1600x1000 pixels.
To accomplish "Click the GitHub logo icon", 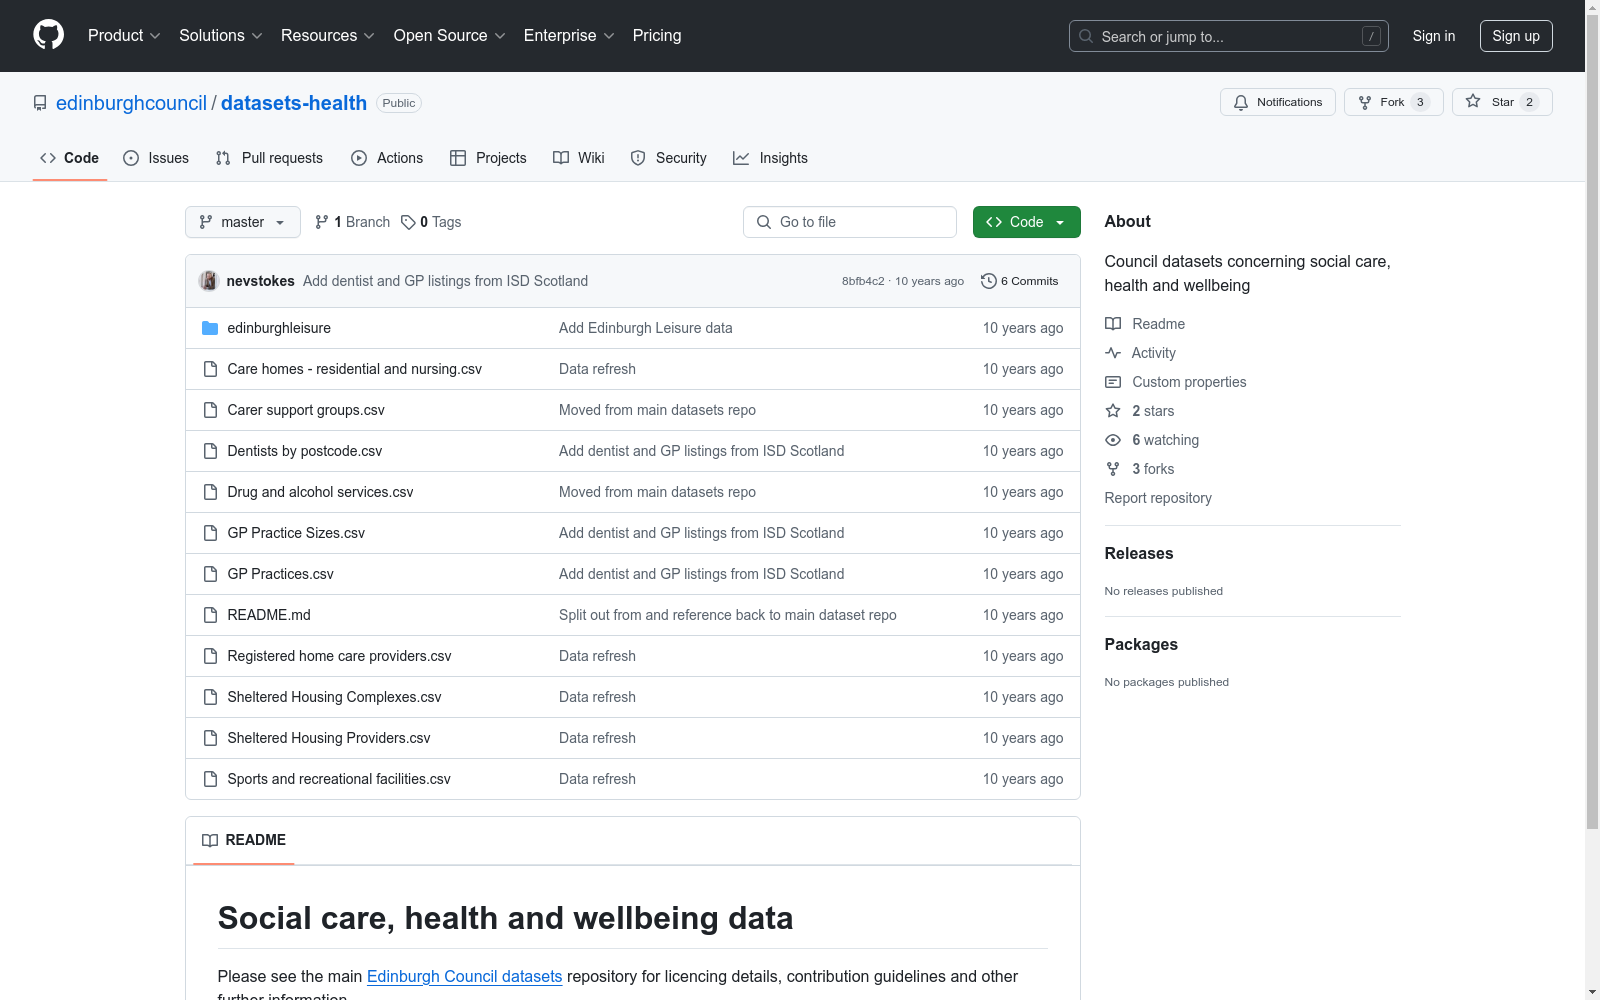I will [x=48, y=35].
